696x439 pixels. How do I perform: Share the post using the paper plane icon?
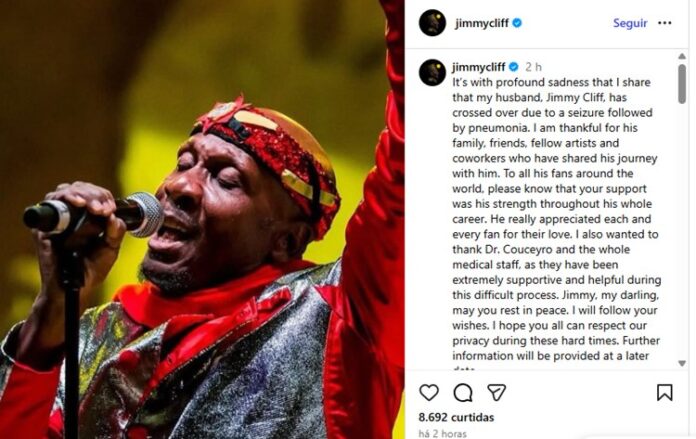tap(496, 392)
